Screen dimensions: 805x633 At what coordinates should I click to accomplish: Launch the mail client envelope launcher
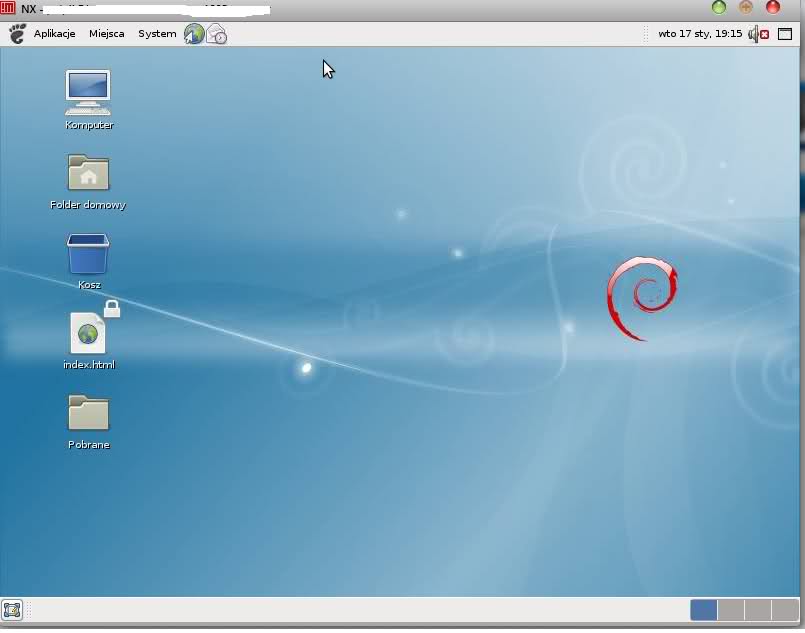pyautogui.click(x=217, y=34)
